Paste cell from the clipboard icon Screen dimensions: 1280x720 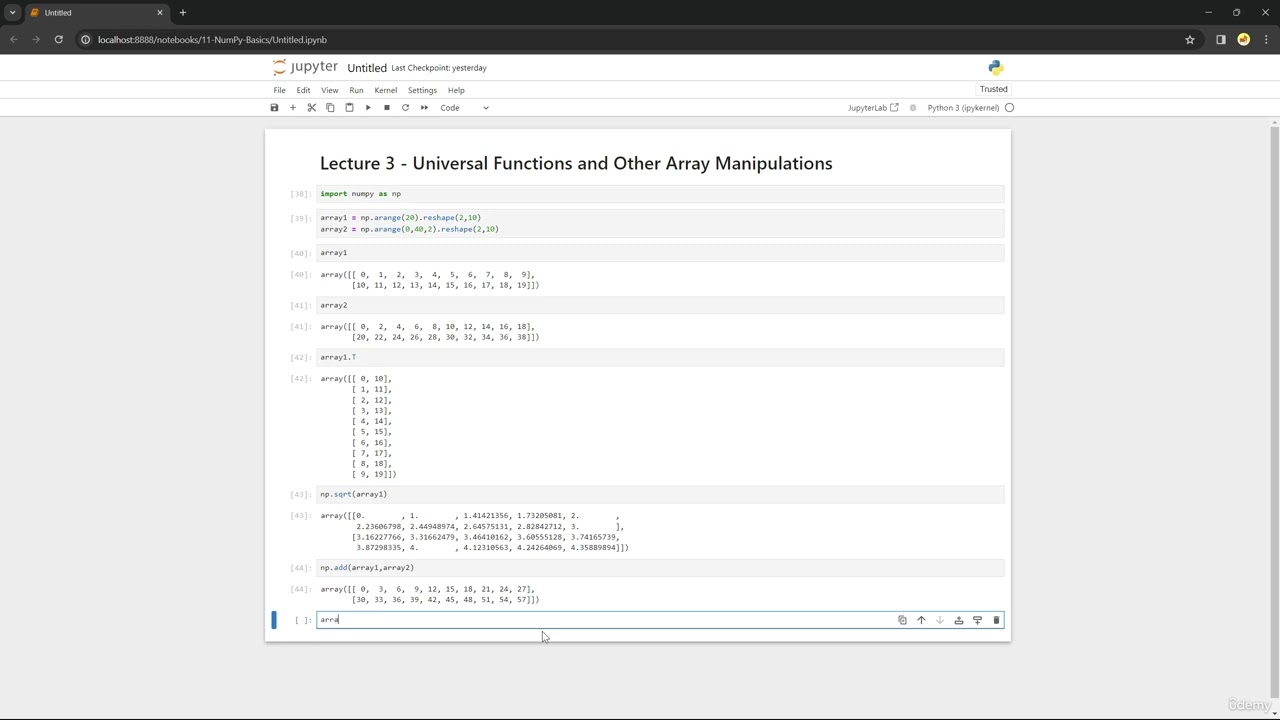click(349, 107)
